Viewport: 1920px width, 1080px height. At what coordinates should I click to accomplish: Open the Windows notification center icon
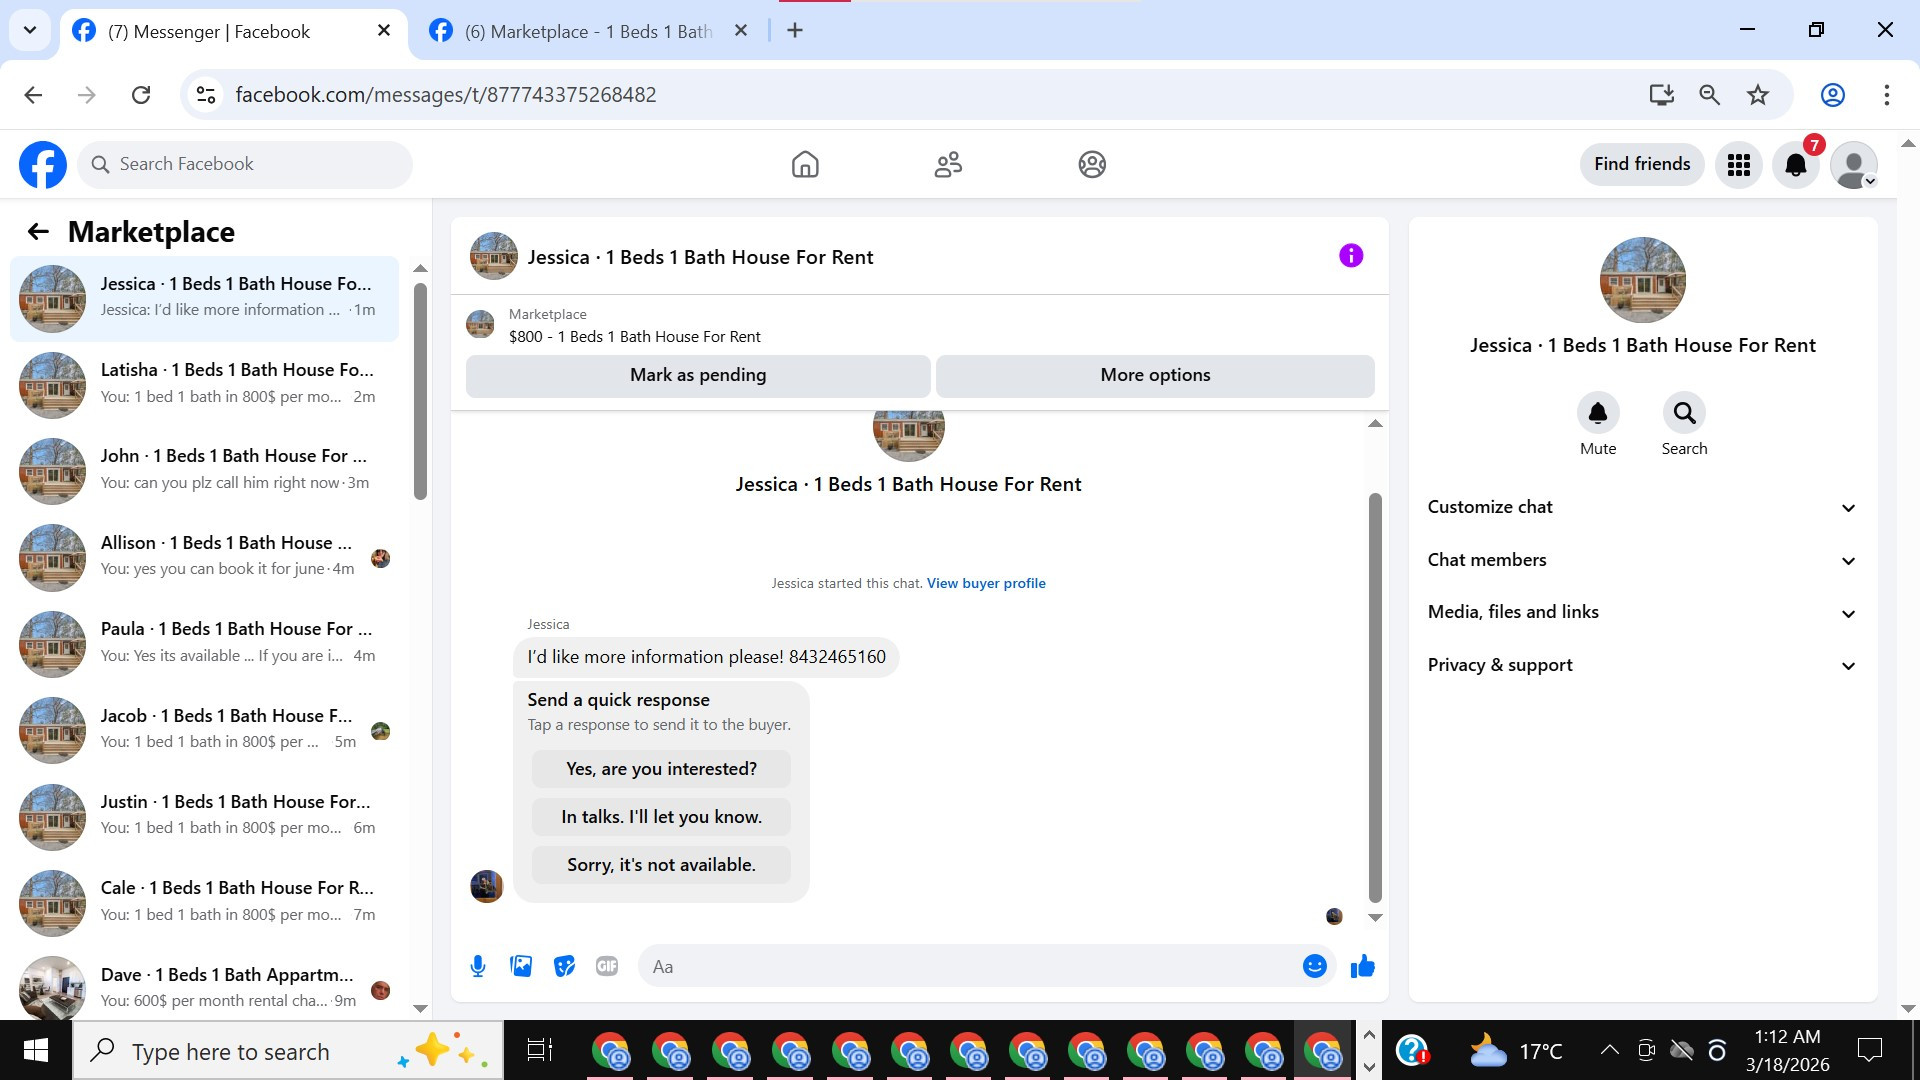tap(1870, 1050)
